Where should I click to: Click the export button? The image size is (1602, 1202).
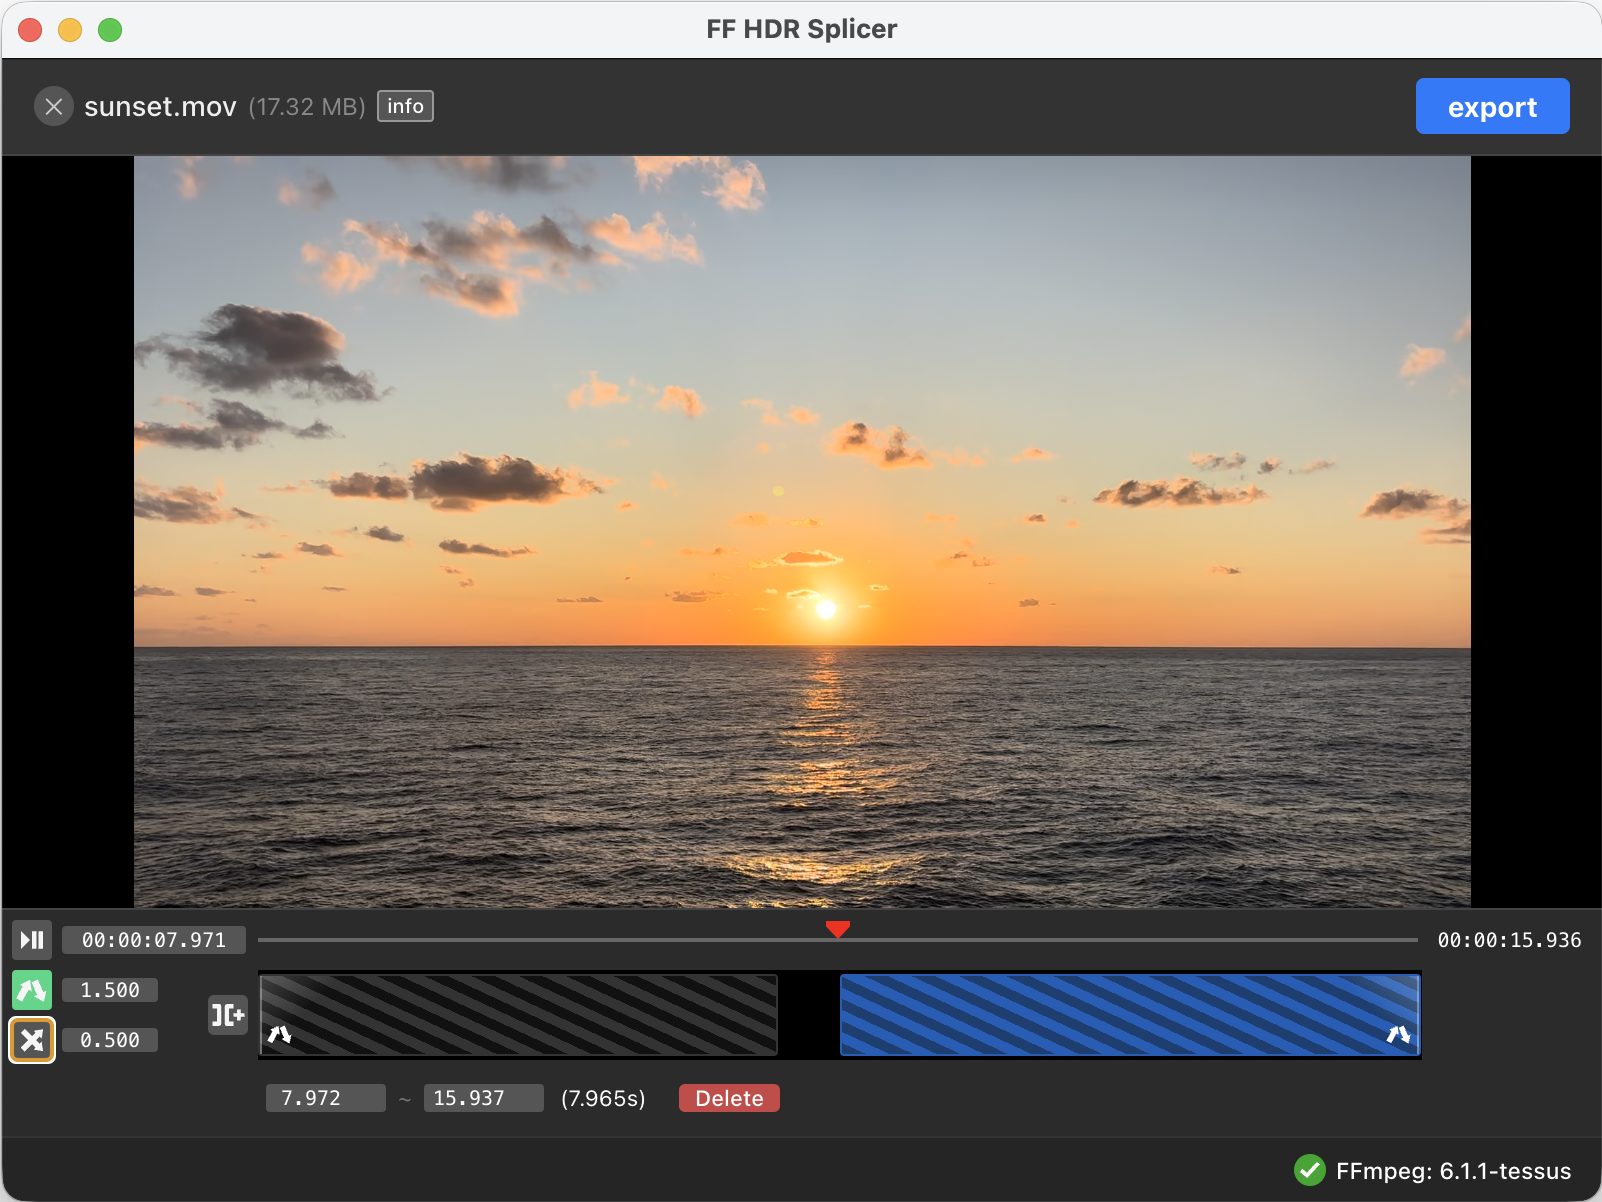tap(1492, 106)
